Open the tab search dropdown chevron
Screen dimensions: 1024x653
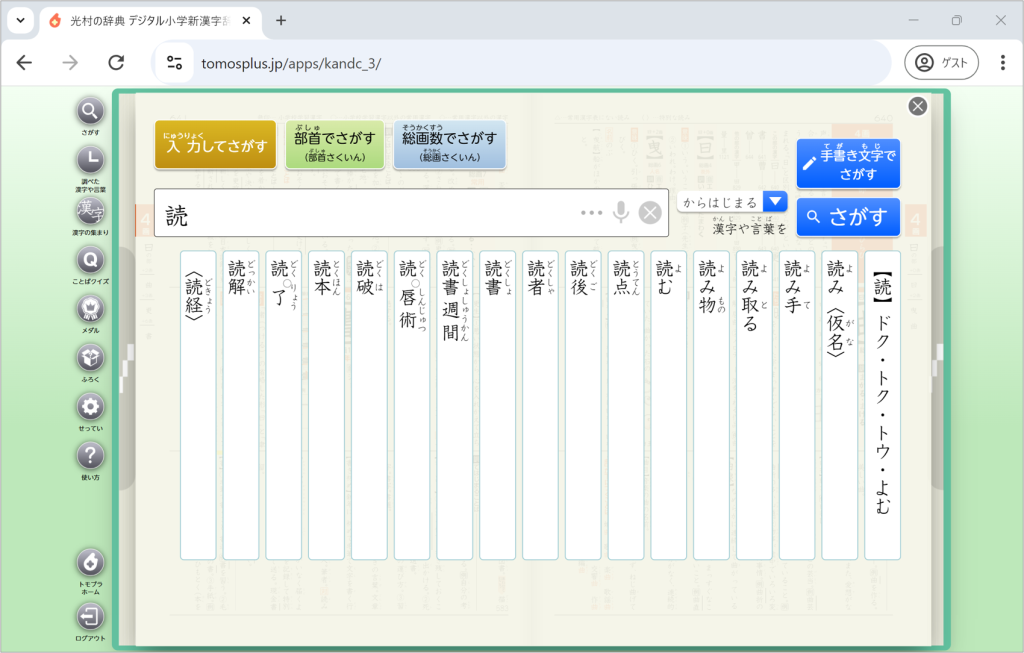point(21,20)
